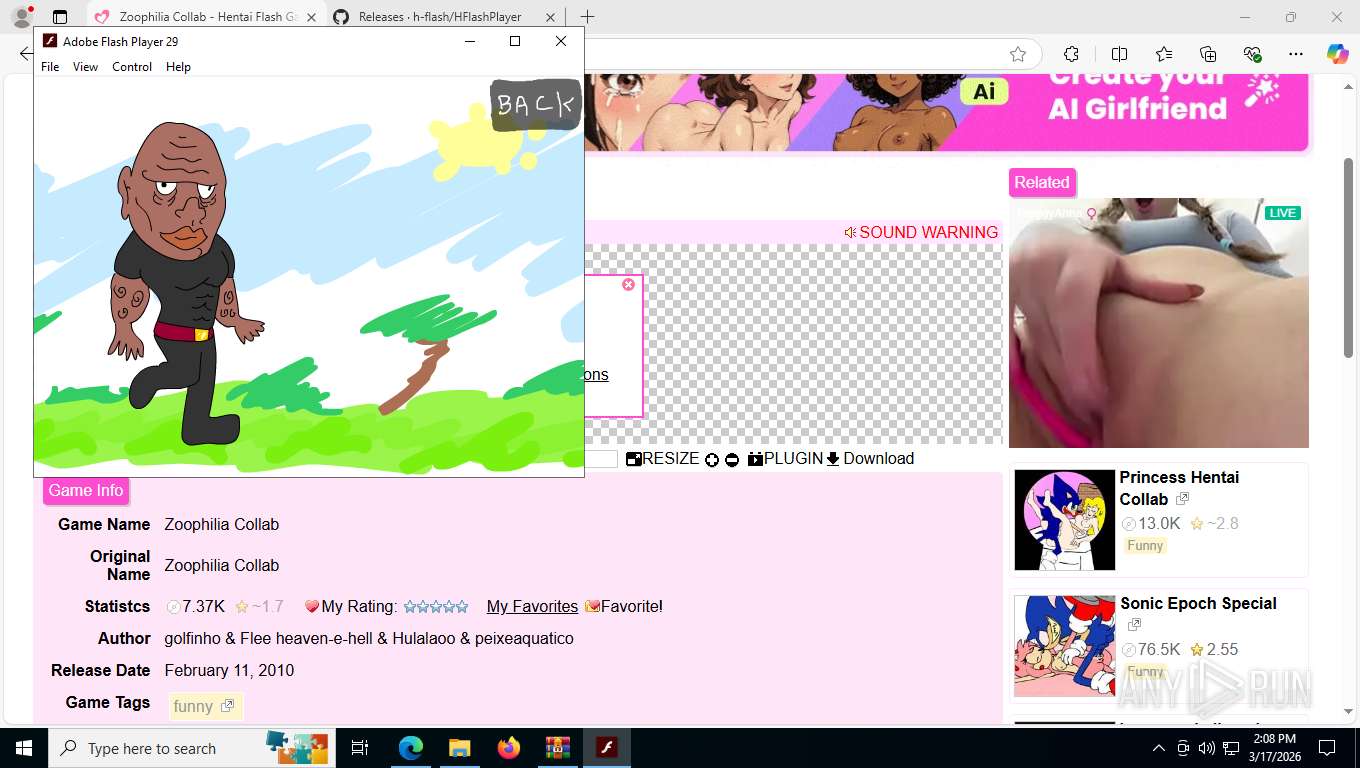
Task: Close the Releases h-flash/HFlashPlayer tab
Action: pyautogui.click(x=550, y=17)
